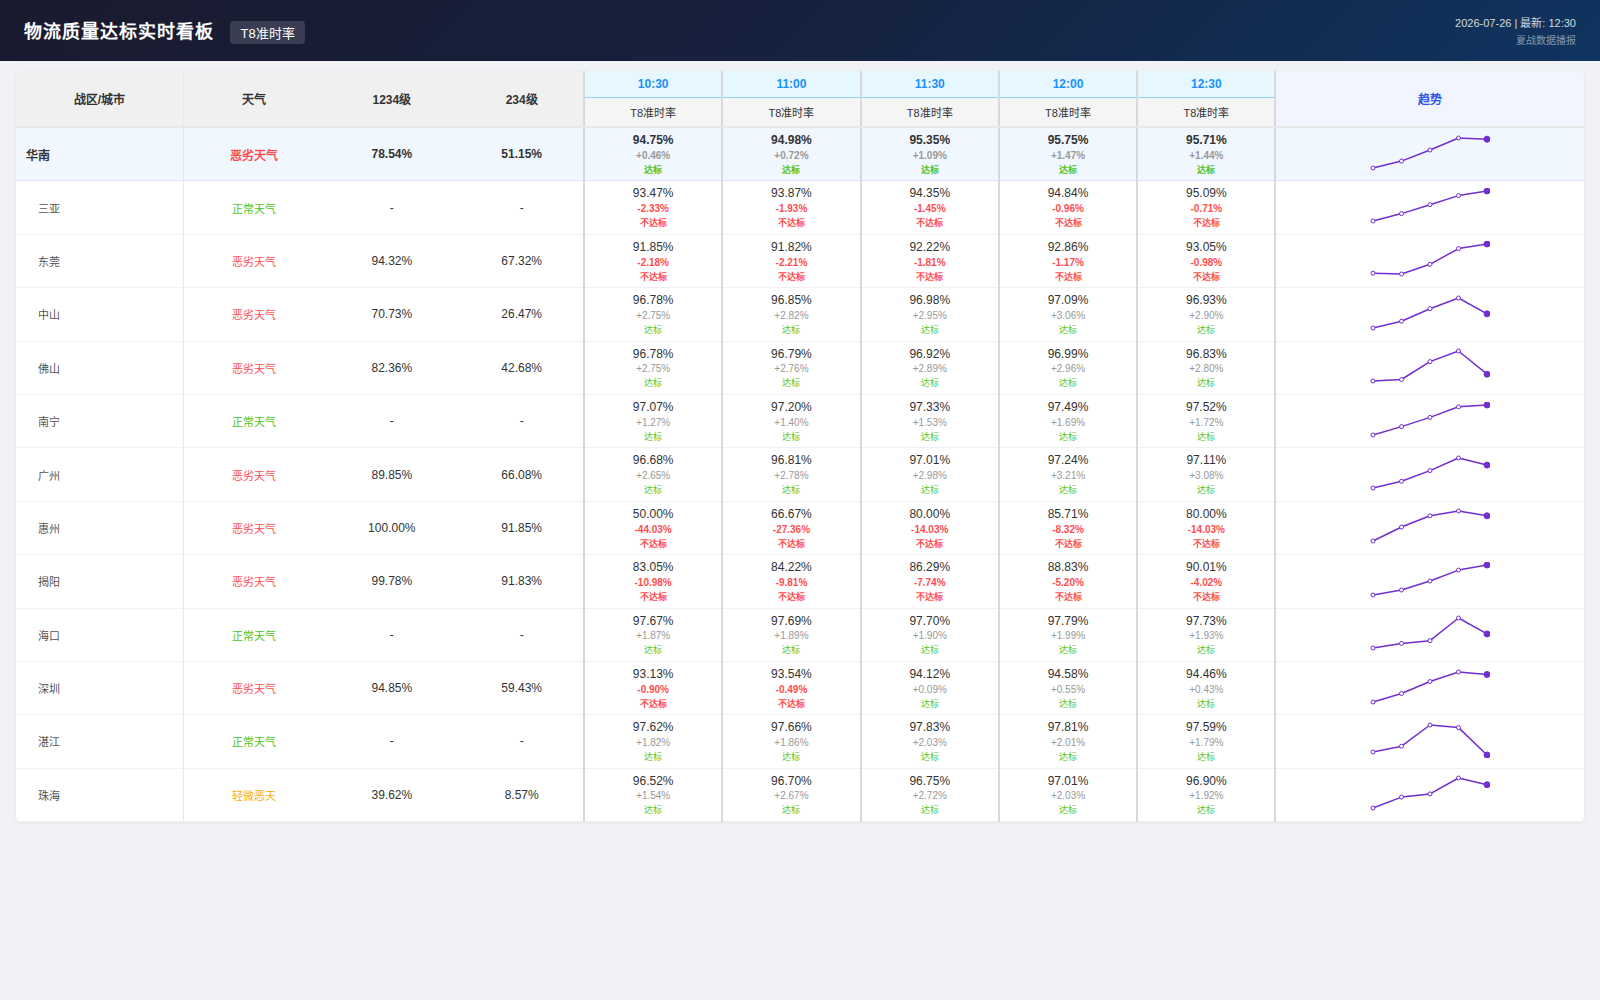Open the 惠州 trend sparkline
The height and width of the screenshot is (1000, 1600).
pos(1430,526)
